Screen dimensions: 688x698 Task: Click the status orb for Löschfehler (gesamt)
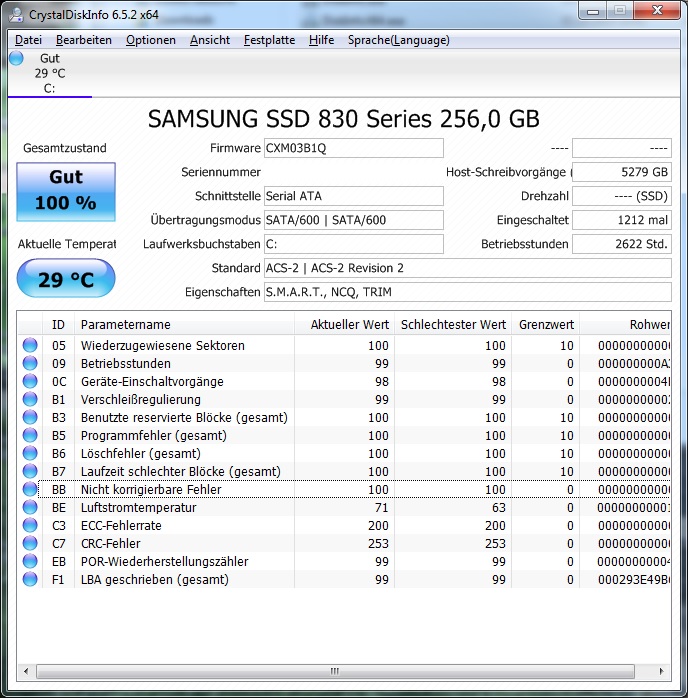tap(30, 453)
